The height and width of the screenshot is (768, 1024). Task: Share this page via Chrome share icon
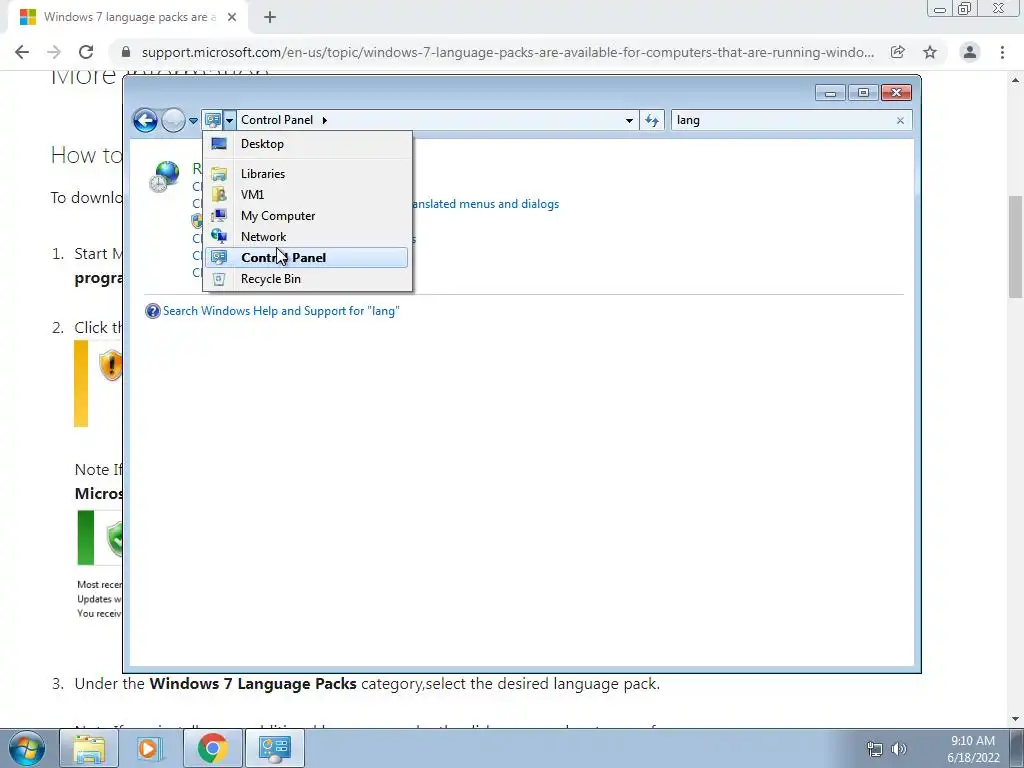pyautogui.click(x=898, y=52)
